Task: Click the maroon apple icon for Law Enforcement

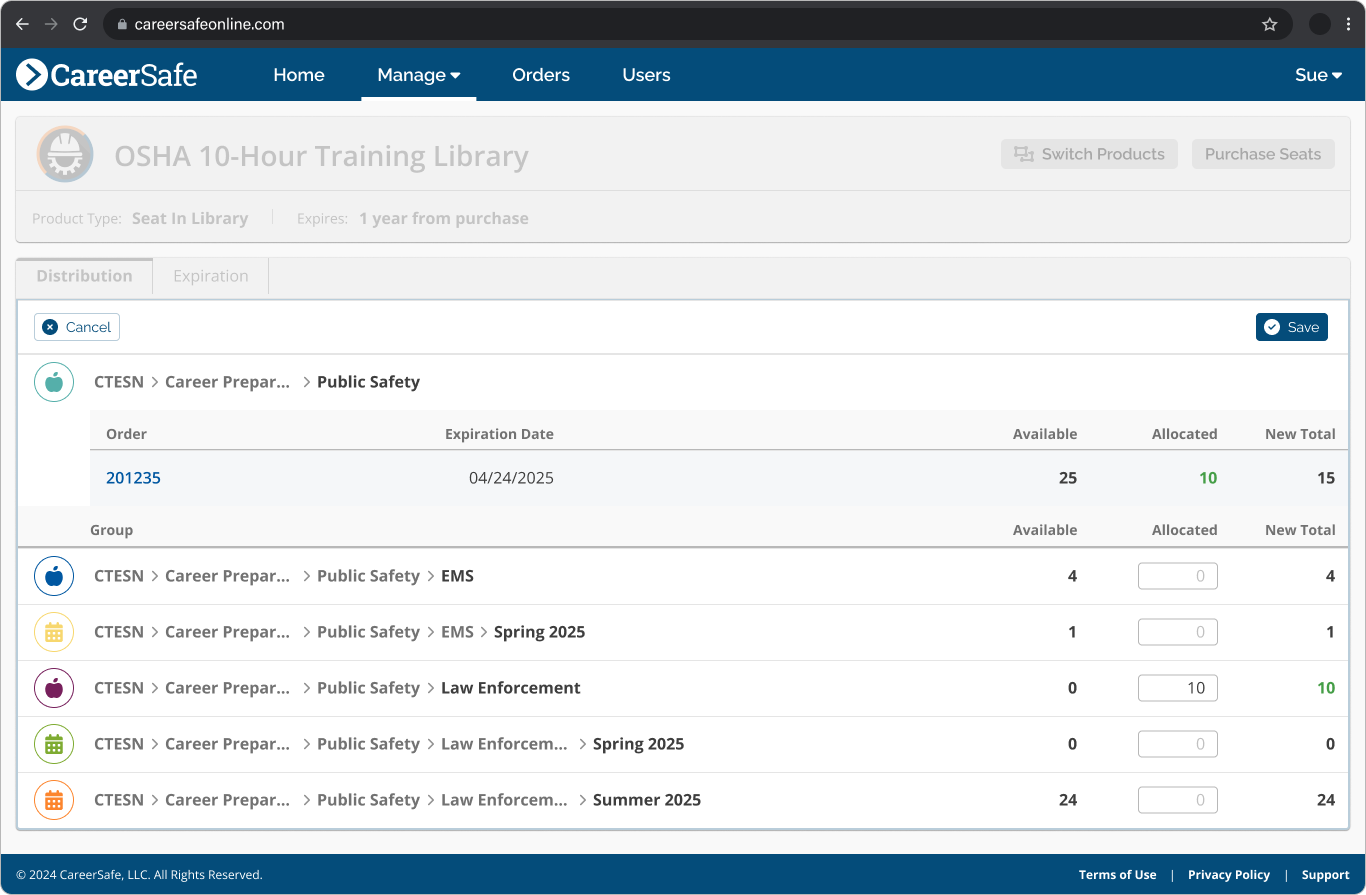Action: click(x=54, y=688)
